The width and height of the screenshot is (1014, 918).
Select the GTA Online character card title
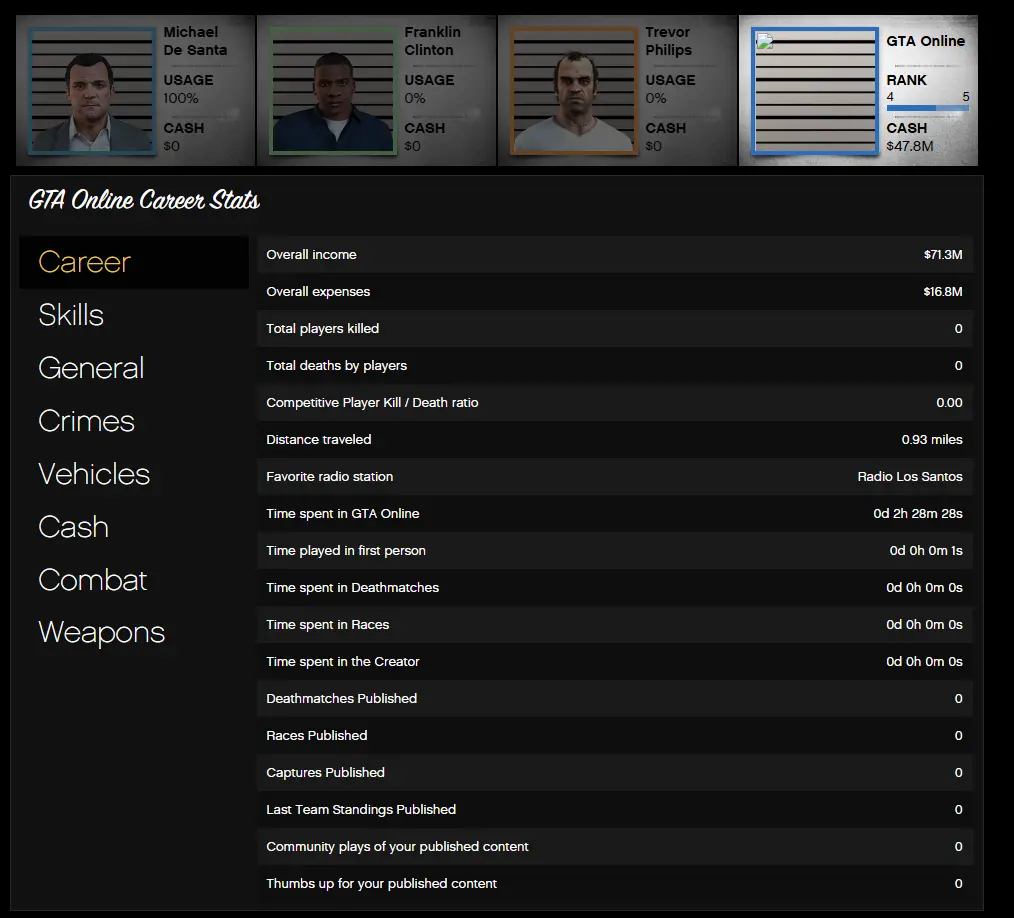925,41
